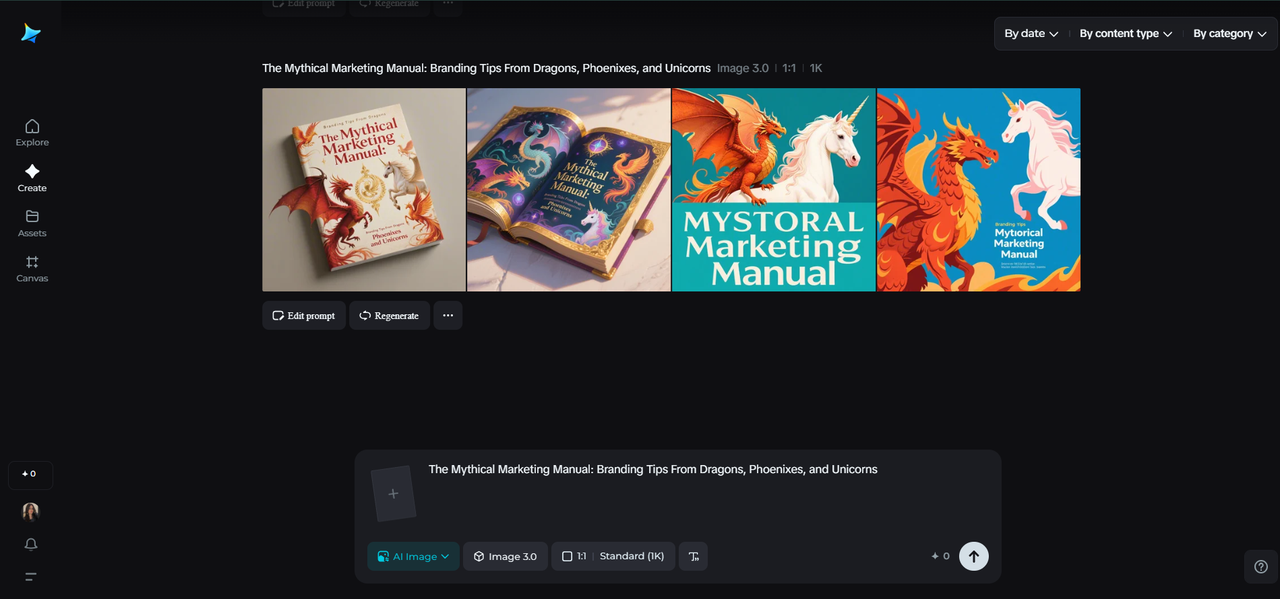
Task: Regenerate the Mythical Marketing Manual images
Action: pyautogui.click(x=389, y=315)
